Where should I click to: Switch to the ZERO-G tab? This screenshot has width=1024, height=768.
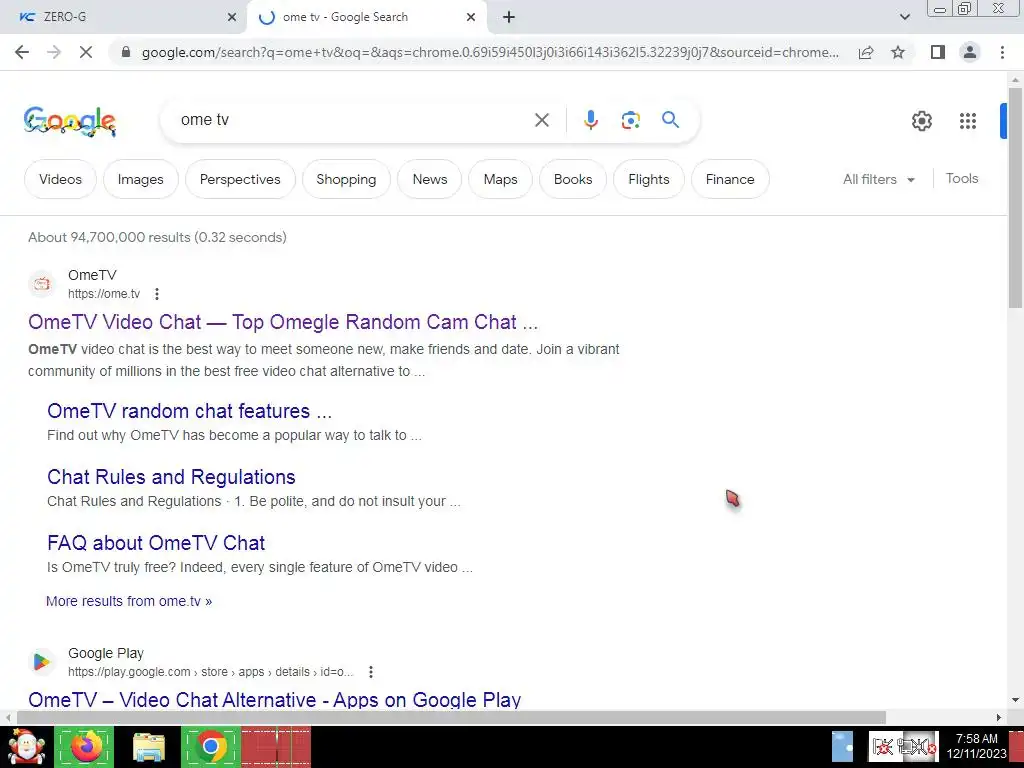(x=124, y=17)
